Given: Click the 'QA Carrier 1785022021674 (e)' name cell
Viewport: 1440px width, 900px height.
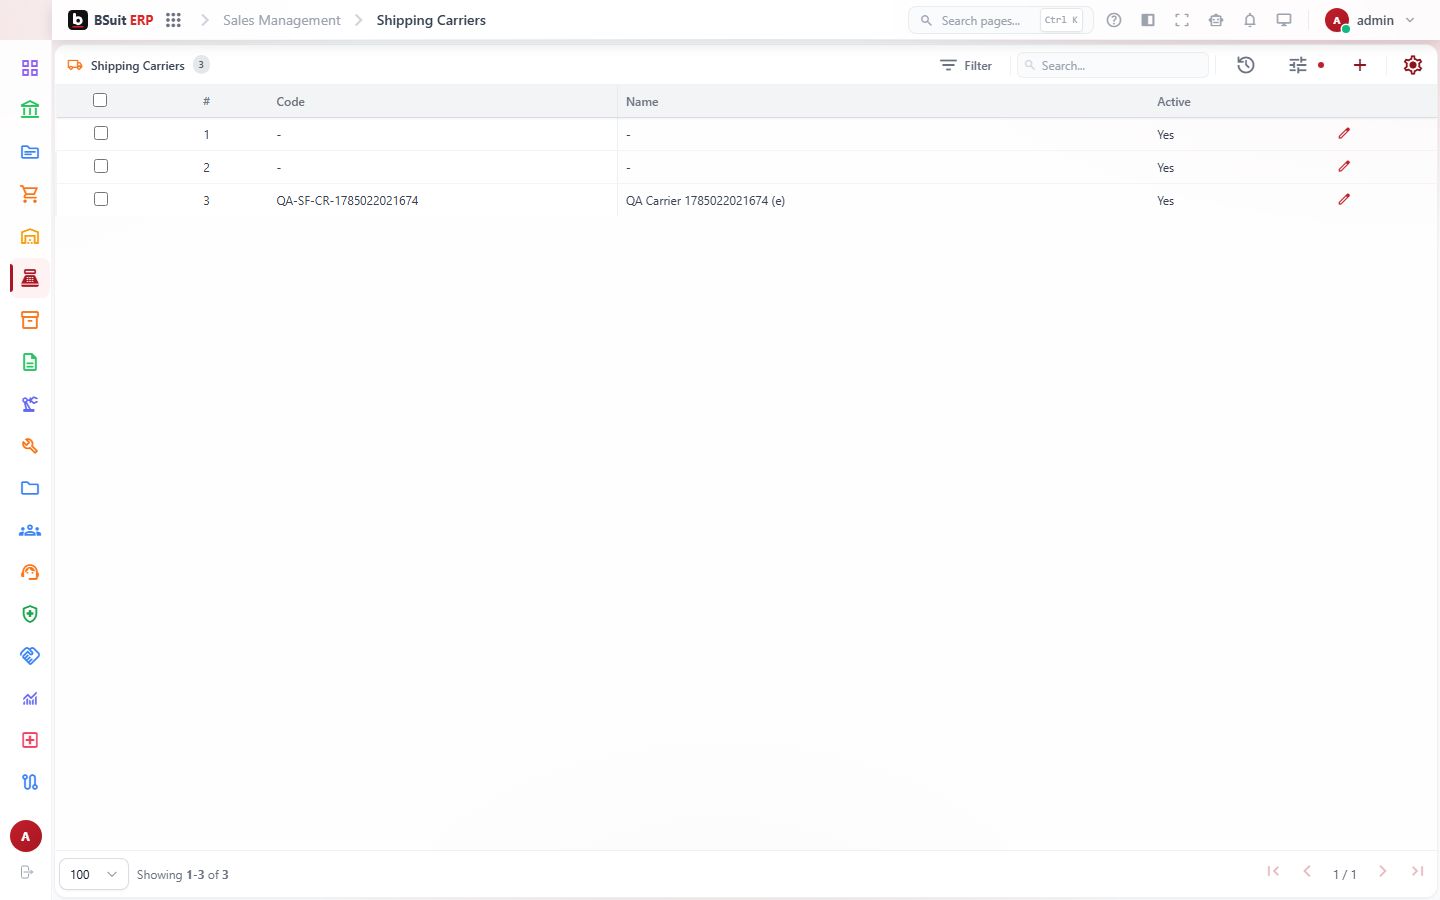Looking at the screenshot, I should click(x=705, y=200).
